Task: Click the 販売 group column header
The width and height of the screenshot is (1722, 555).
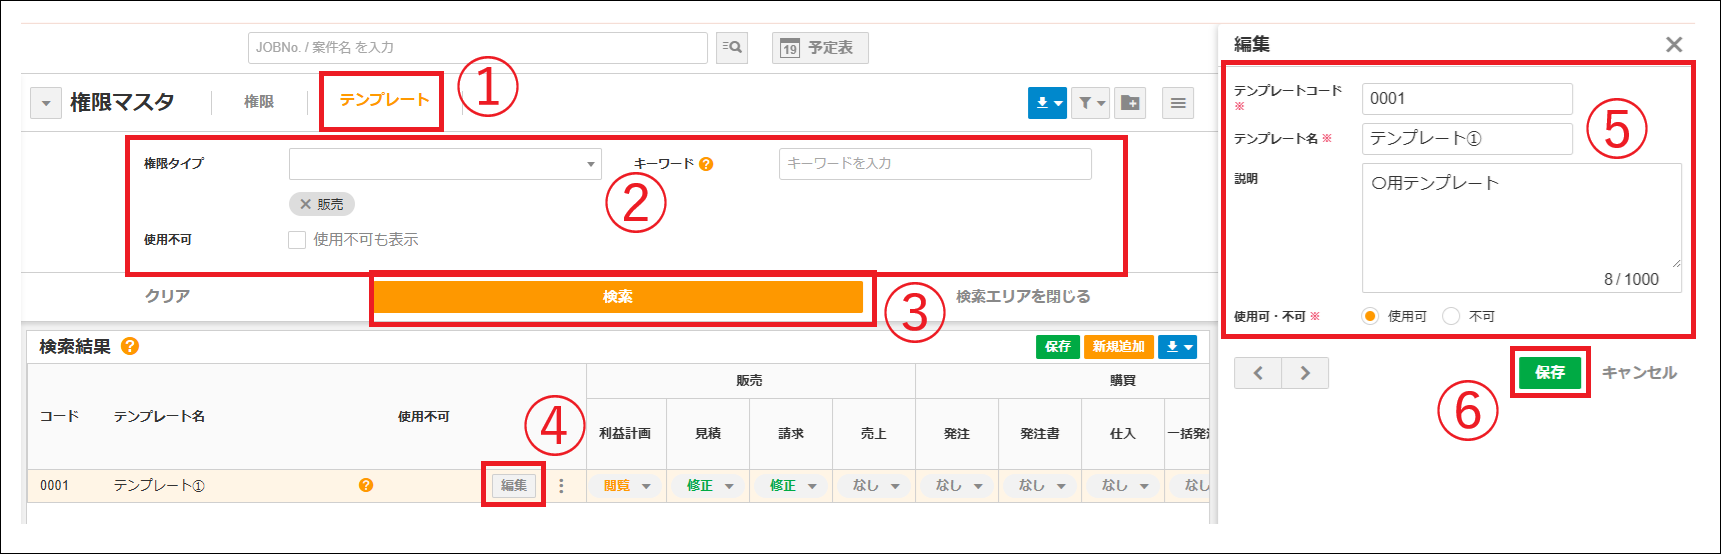Action: click(x=750, y=381)
